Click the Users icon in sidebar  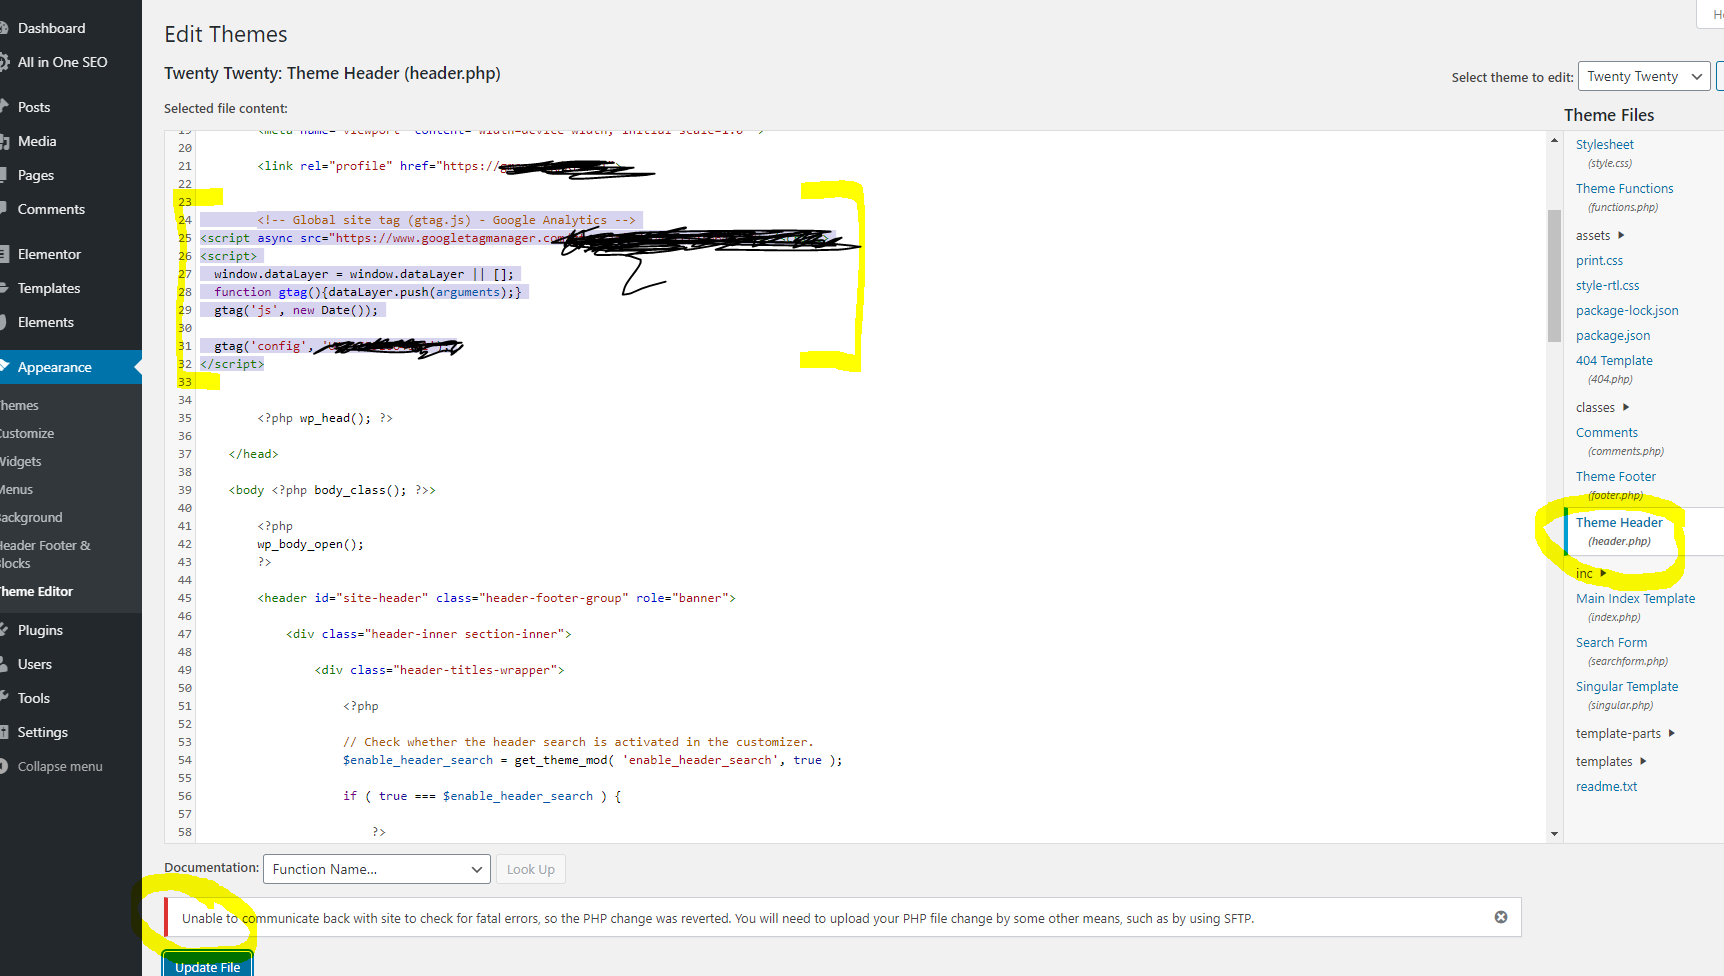4,664
